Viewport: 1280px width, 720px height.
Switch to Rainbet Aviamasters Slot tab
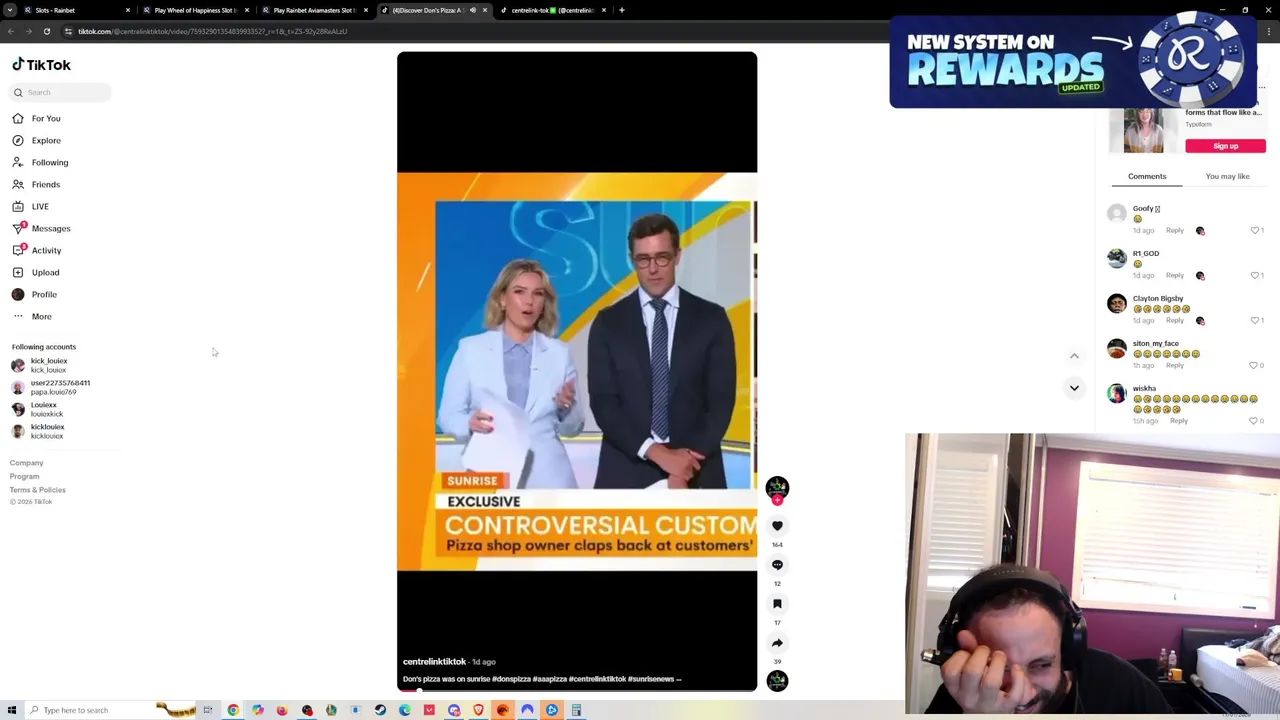click(314, 10)
